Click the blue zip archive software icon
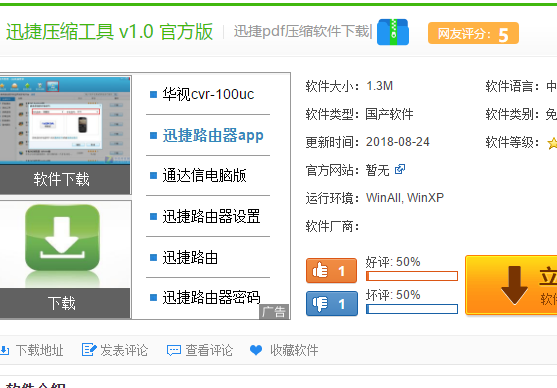The image size is (557, 388). [x=393, y=32]
